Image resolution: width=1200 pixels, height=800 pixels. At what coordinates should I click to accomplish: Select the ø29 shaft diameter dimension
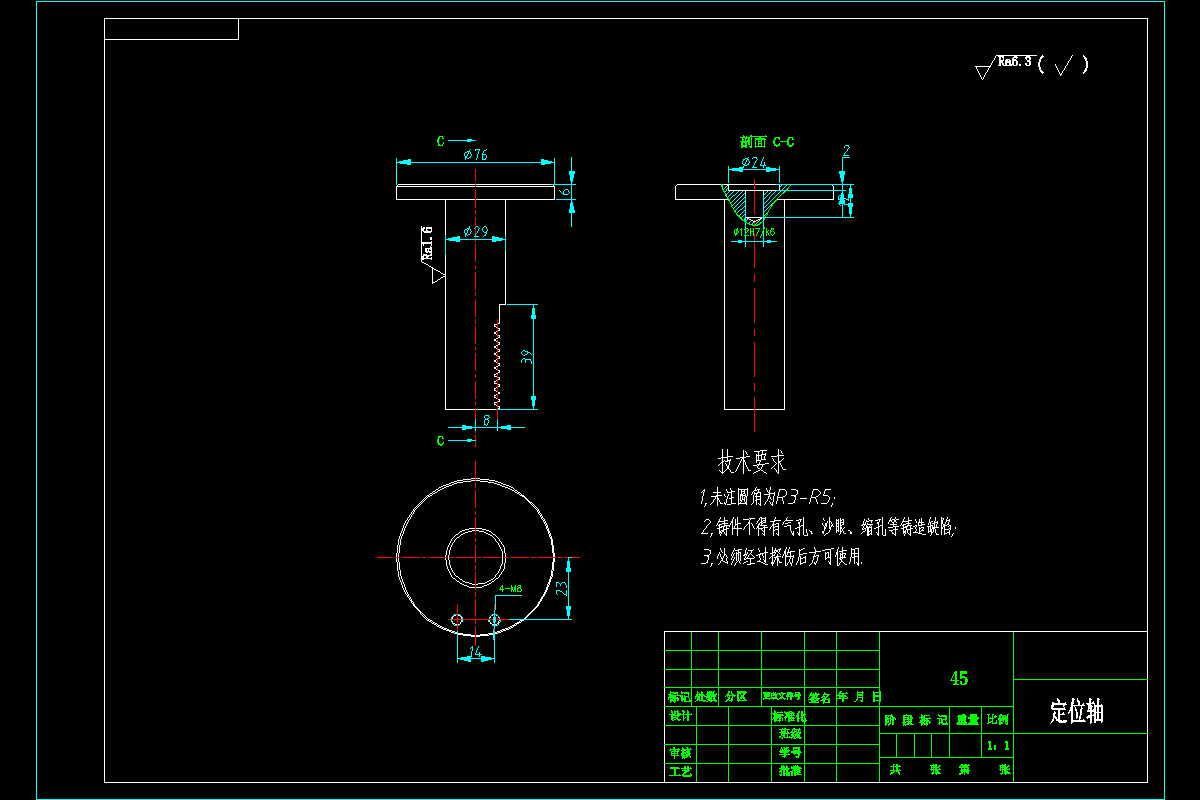[476, 233]
